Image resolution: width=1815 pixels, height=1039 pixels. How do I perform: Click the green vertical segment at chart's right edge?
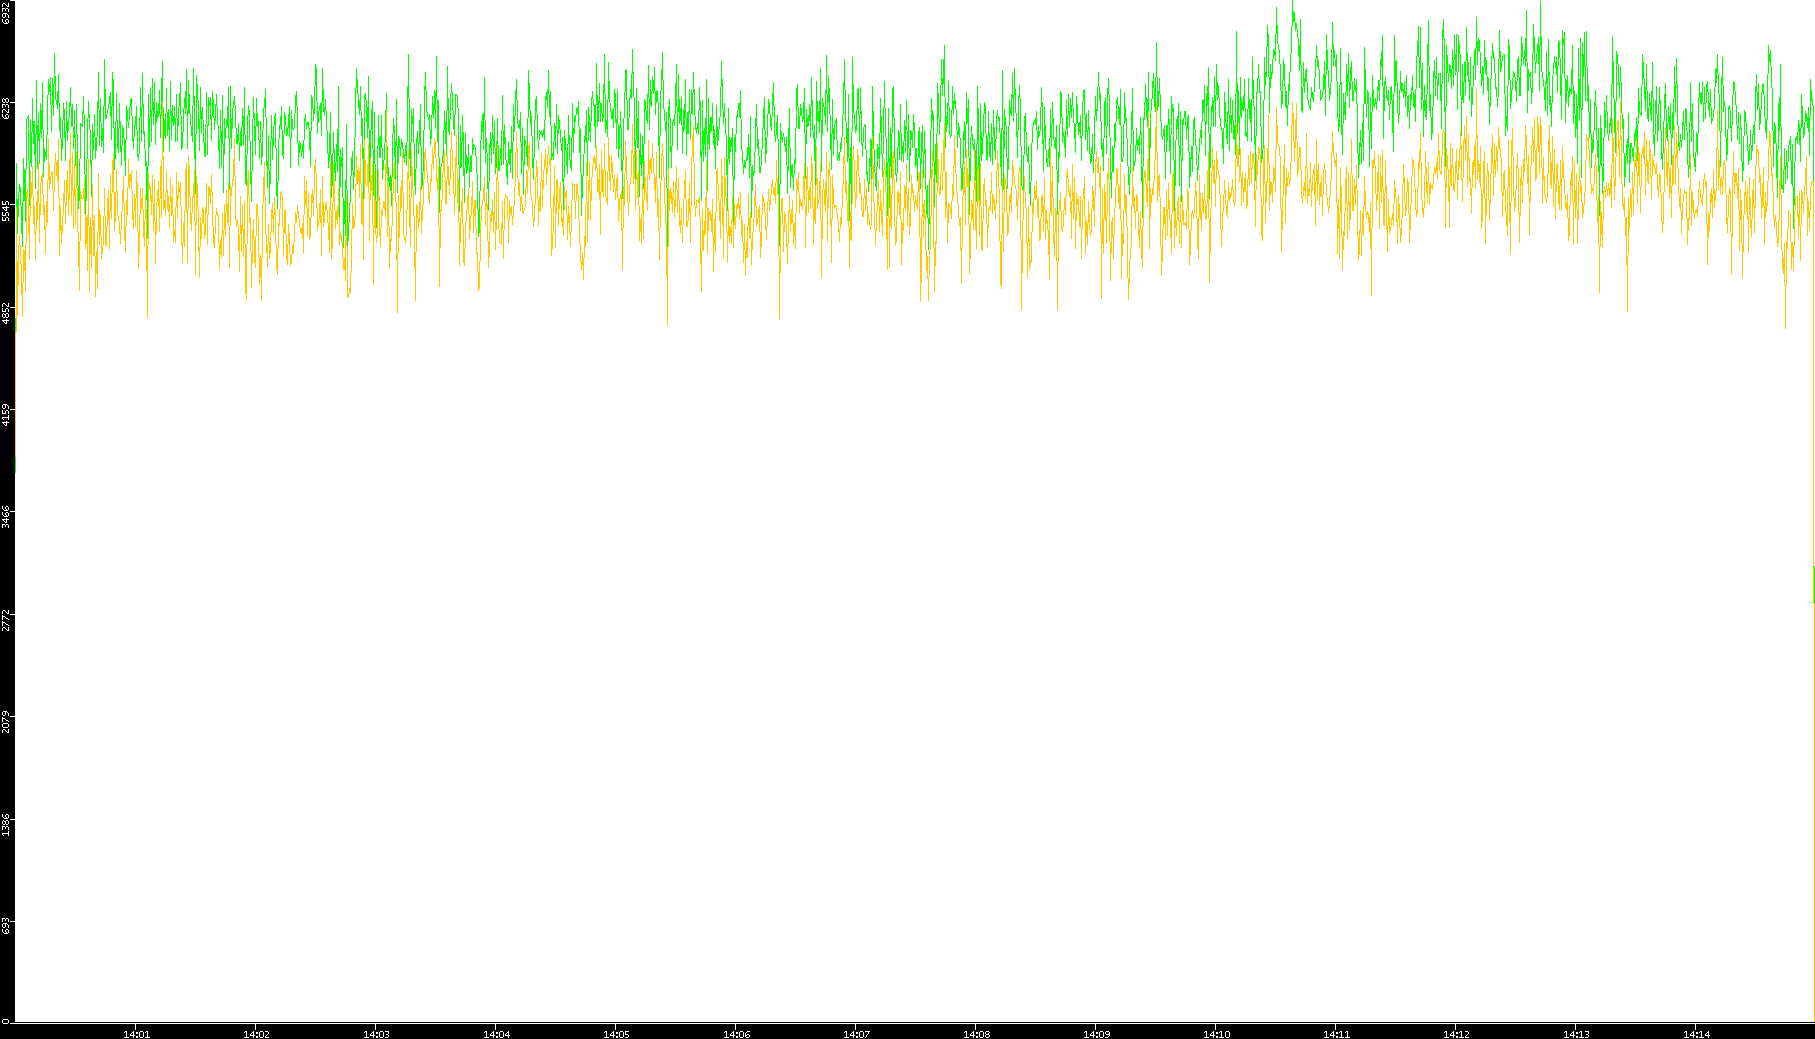point(1813,584)
